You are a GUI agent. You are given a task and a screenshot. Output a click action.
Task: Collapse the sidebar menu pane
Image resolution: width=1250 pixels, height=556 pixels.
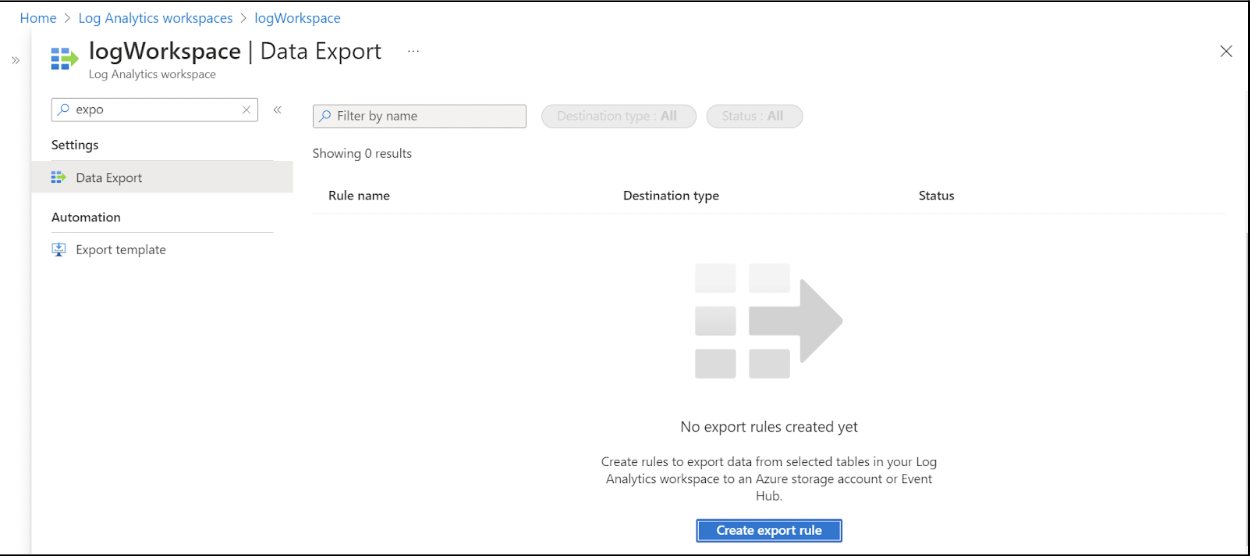pyautogui.click(x=277, y=110)
